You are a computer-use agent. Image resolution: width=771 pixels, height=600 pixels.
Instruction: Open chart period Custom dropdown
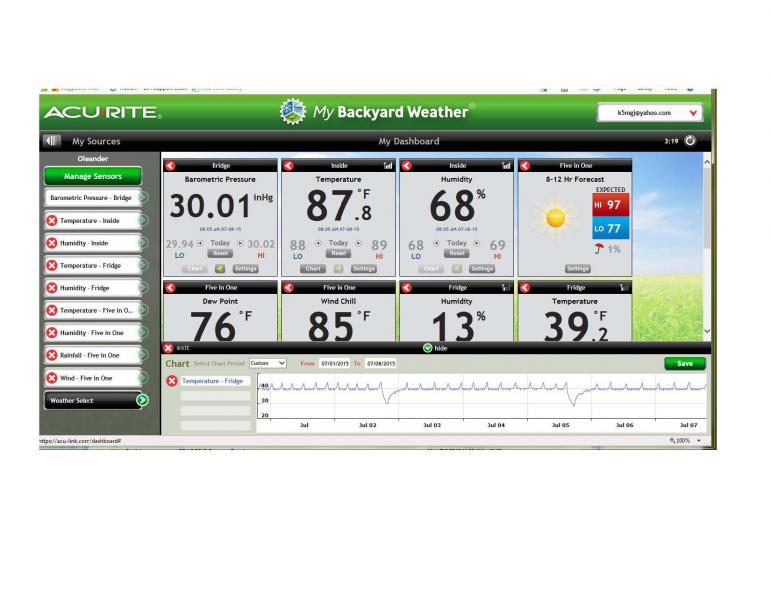tap(267, 363)
